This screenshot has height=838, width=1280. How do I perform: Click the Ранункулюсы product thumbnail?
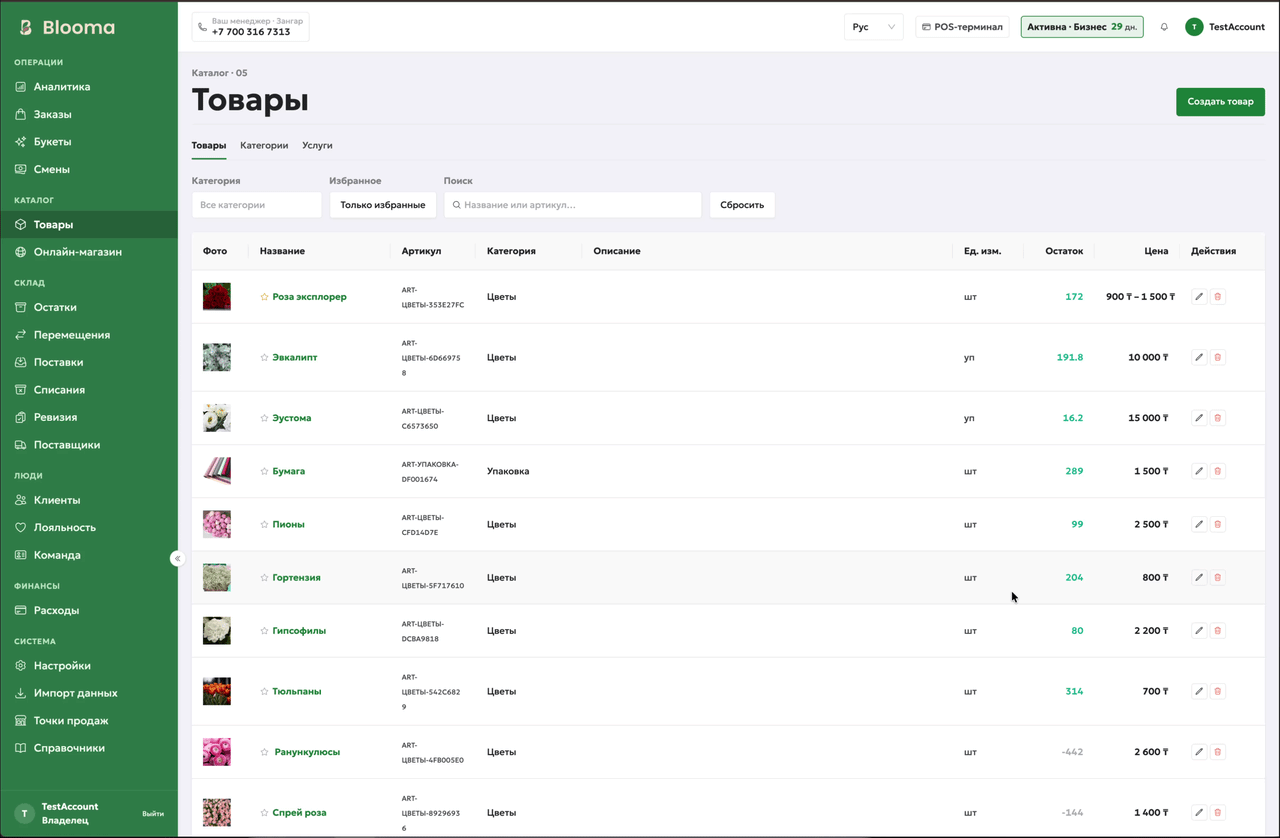(x=217, y=752)
